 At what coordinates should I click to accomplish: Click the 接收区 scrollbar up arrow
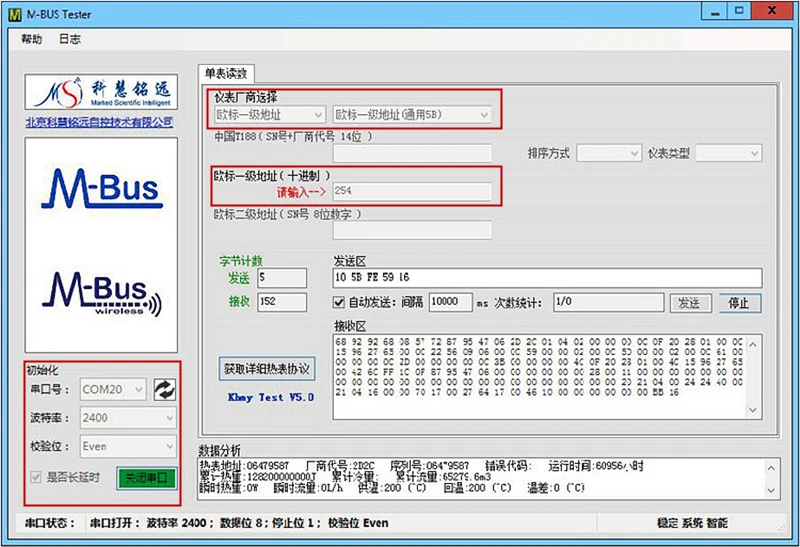point(753,344)
